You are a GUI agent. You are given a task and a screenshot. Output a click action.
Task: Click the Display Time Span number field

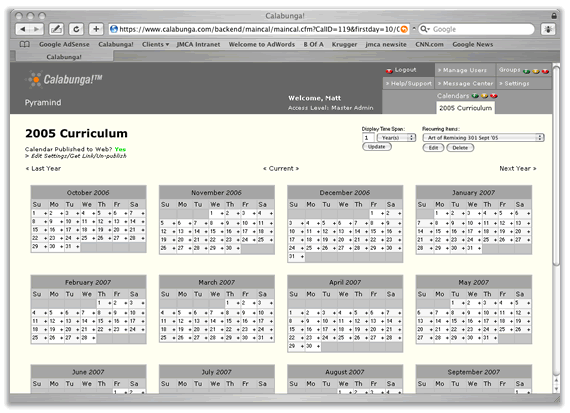(x=368, y=138)
